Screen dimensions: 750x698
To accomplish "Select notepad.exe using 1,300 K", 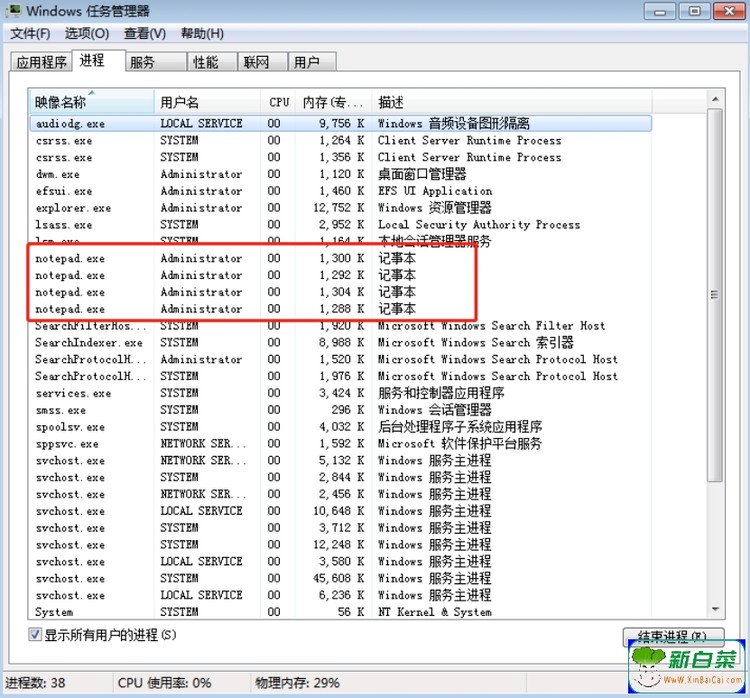I will [x=341, y=258].
